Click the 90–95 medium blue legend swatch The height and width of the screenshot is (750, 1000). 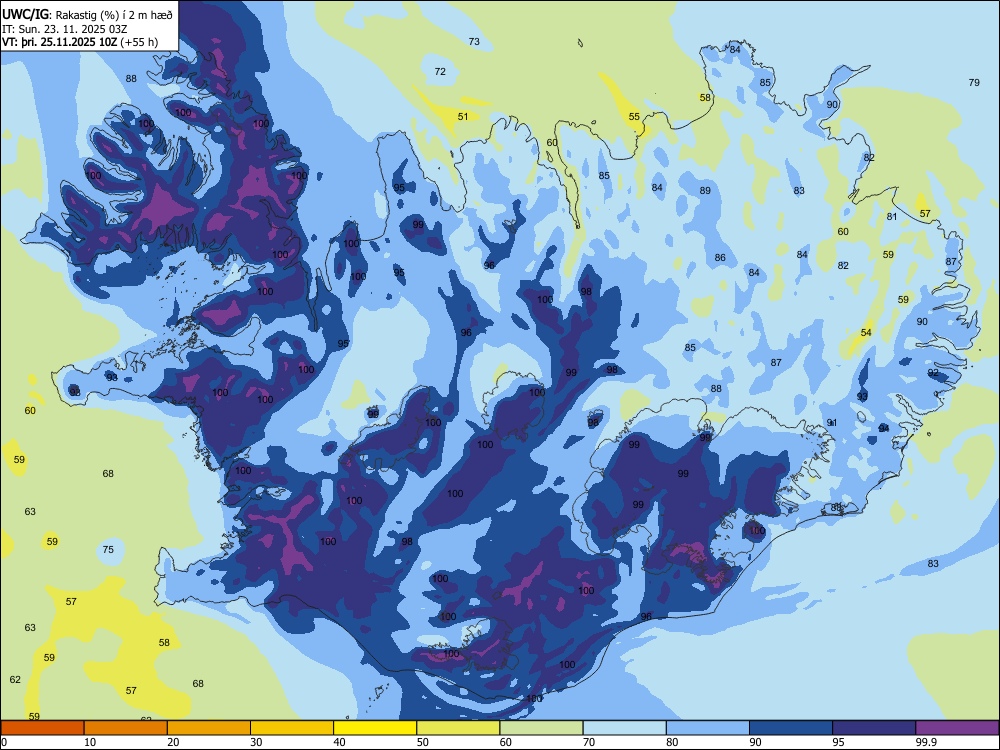point(791,728)
